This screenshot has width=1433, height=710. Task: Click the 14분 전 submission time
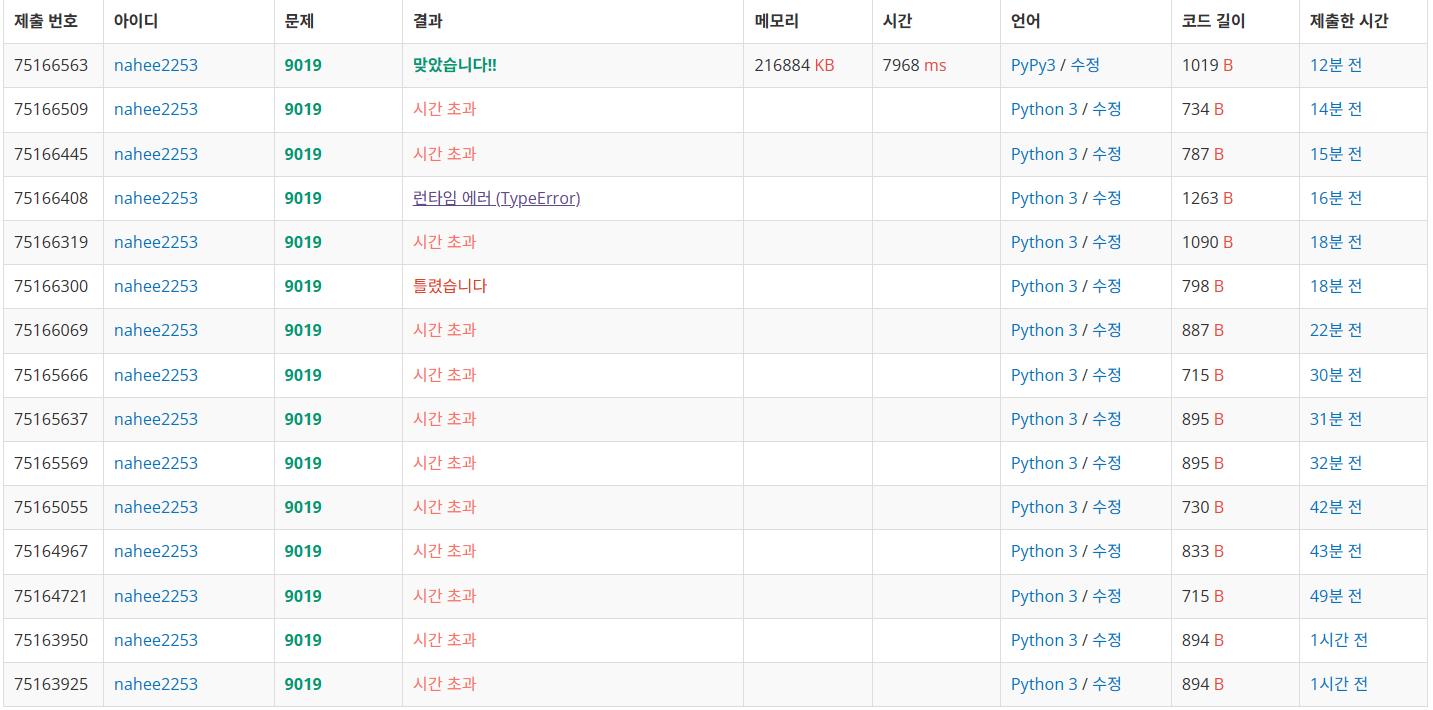pos(1336,109)
